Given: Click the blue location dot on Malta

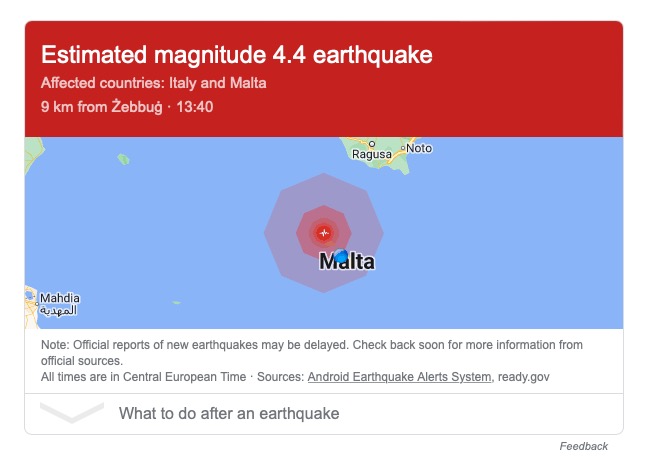Looking at the screenshot, I should [x=341, y=256].
